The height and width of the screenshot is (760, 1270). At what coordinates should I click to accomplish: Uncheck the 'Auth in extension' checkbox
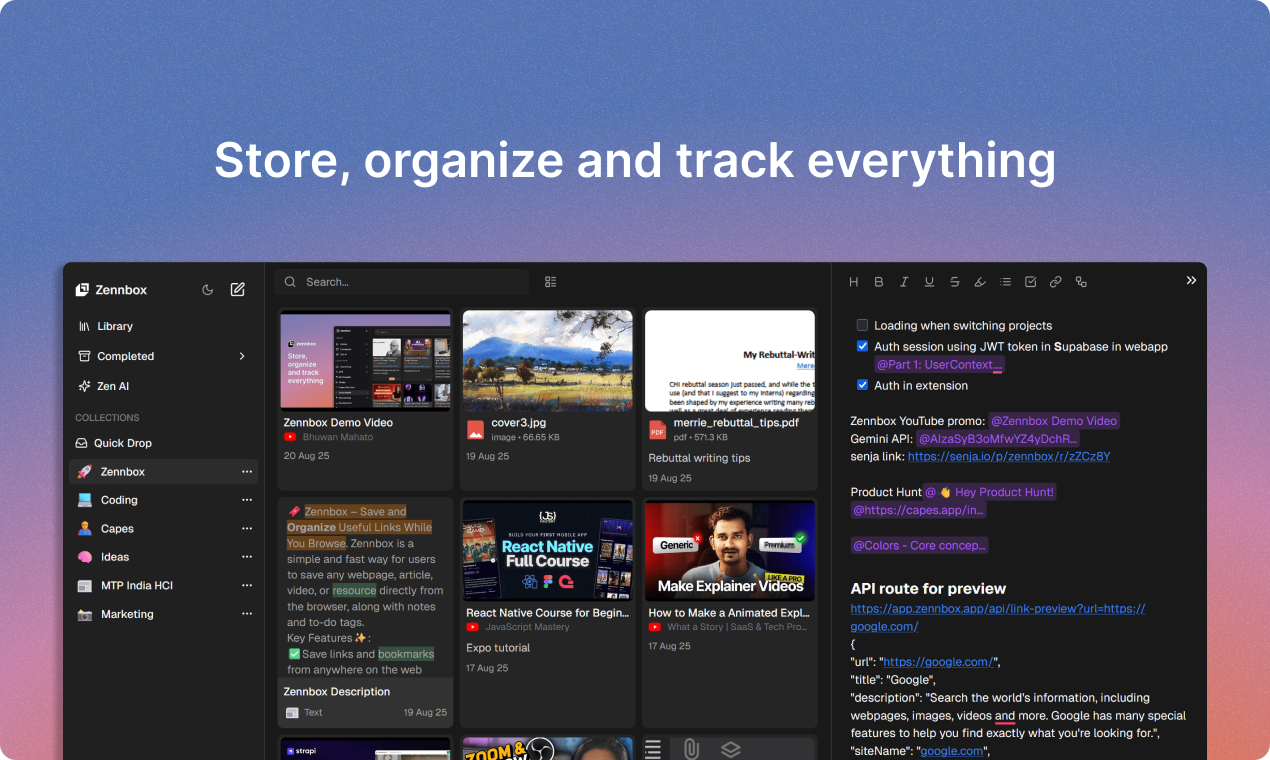click(862, 385)
